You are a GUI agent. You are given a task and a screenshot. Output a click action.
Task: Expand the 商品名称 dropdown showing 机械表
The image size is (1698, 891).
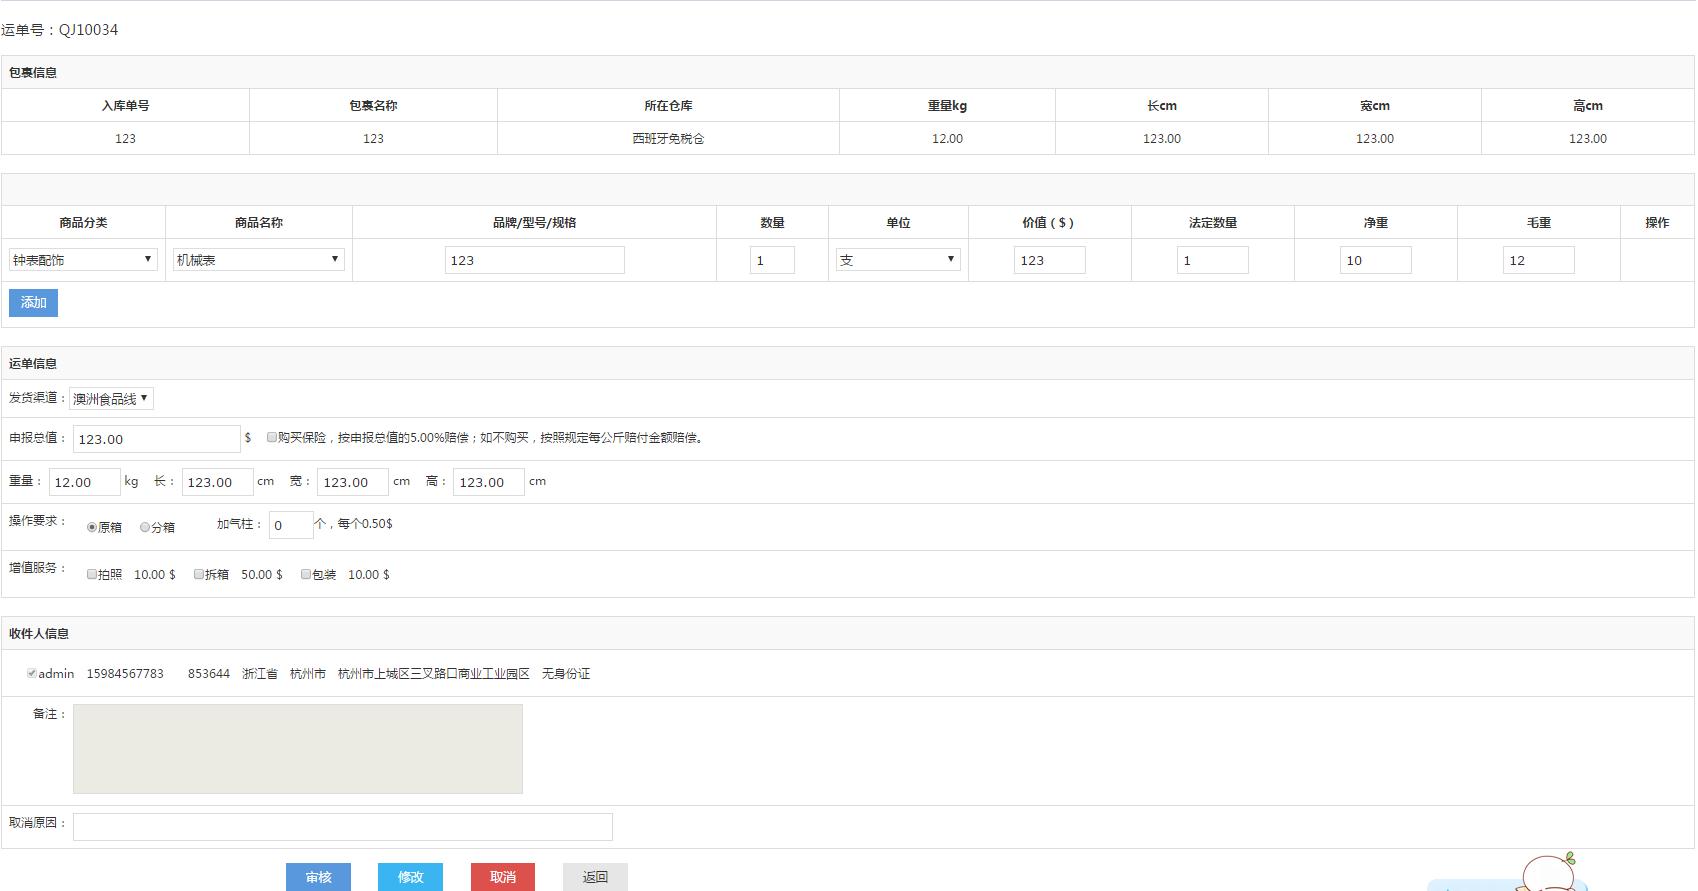pyautogui.click(x=258, y=260)
